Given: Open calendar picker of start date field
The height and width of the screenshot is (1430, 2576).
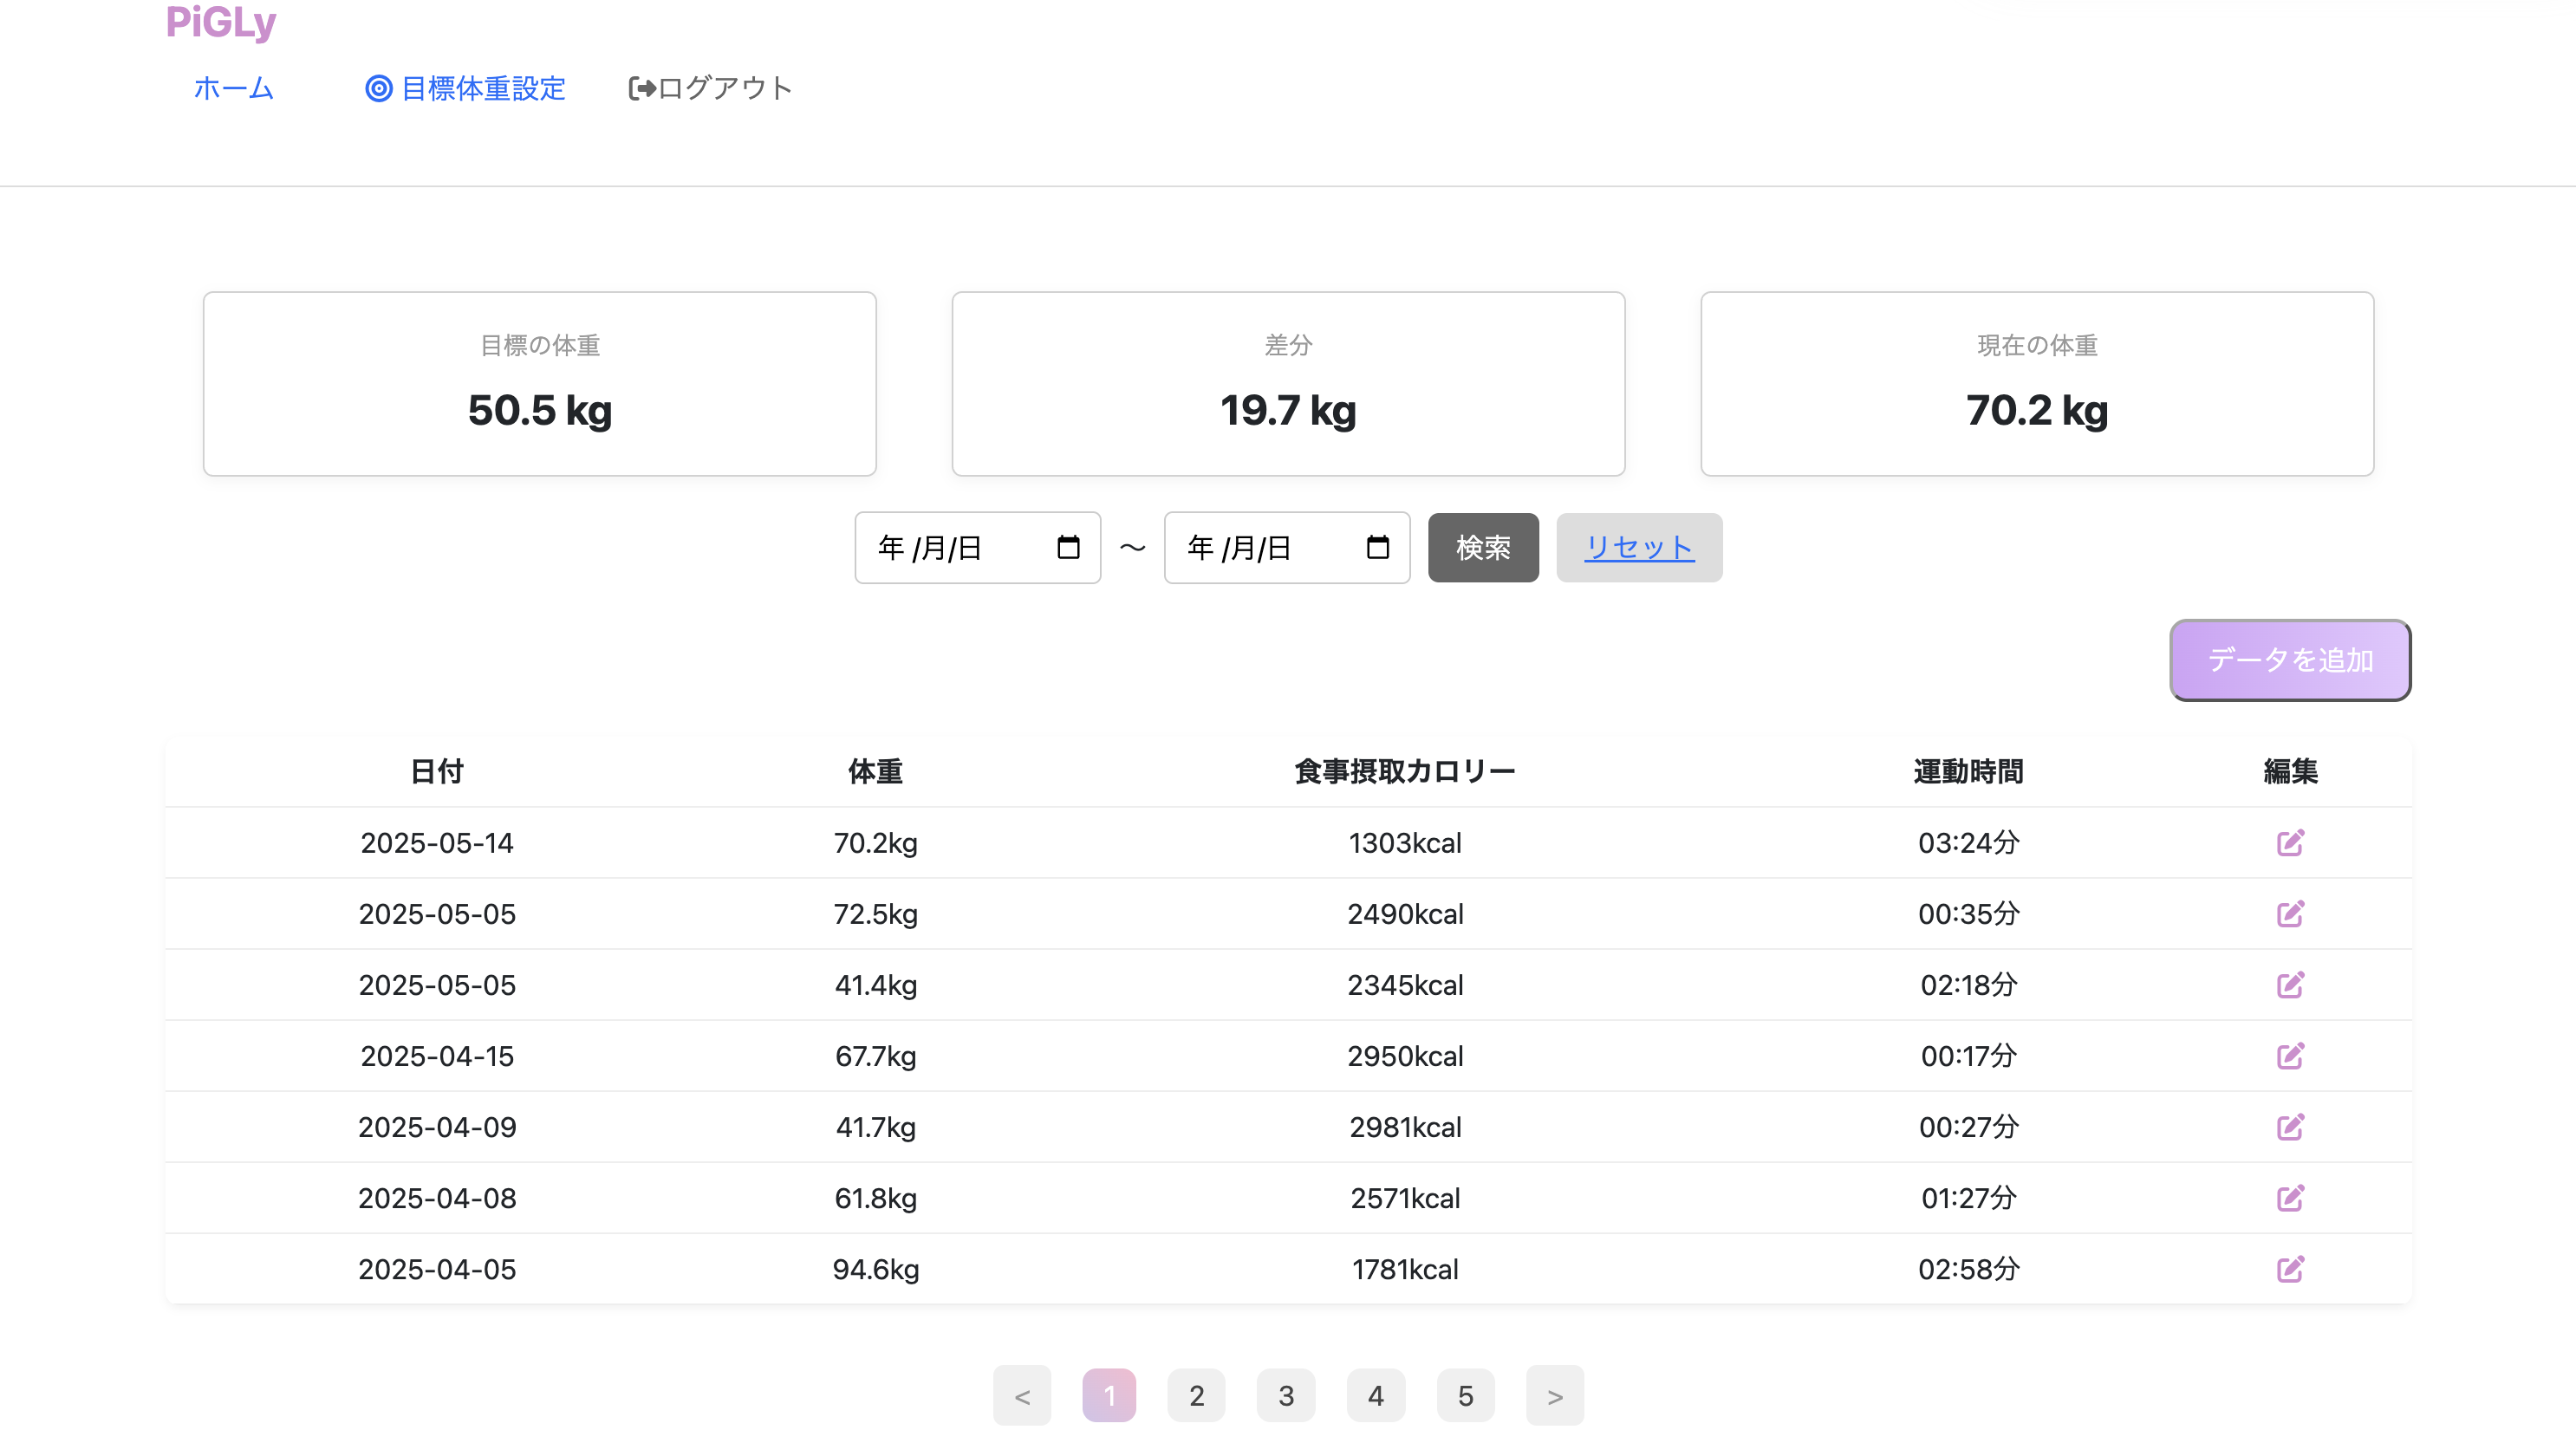Looking at the screenshot, I should 1068,547.
